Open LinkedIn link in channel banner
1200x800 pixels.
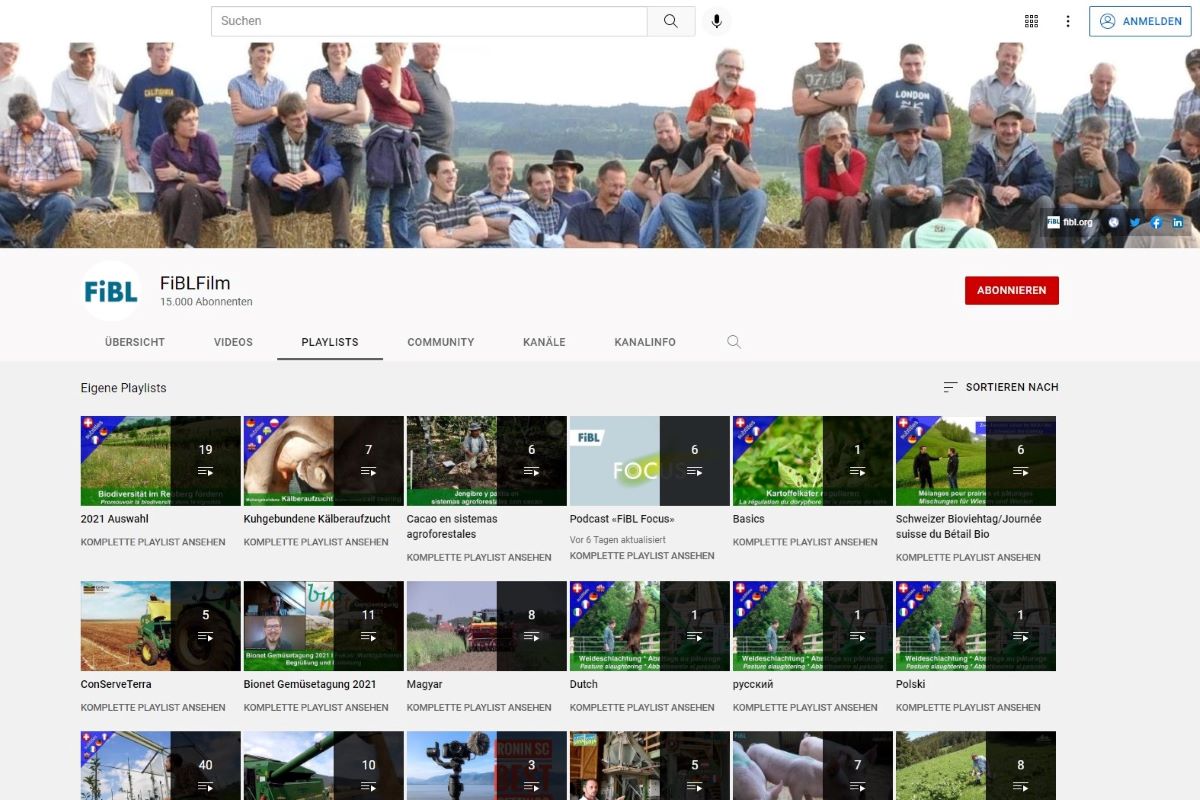click(1178, 222)
